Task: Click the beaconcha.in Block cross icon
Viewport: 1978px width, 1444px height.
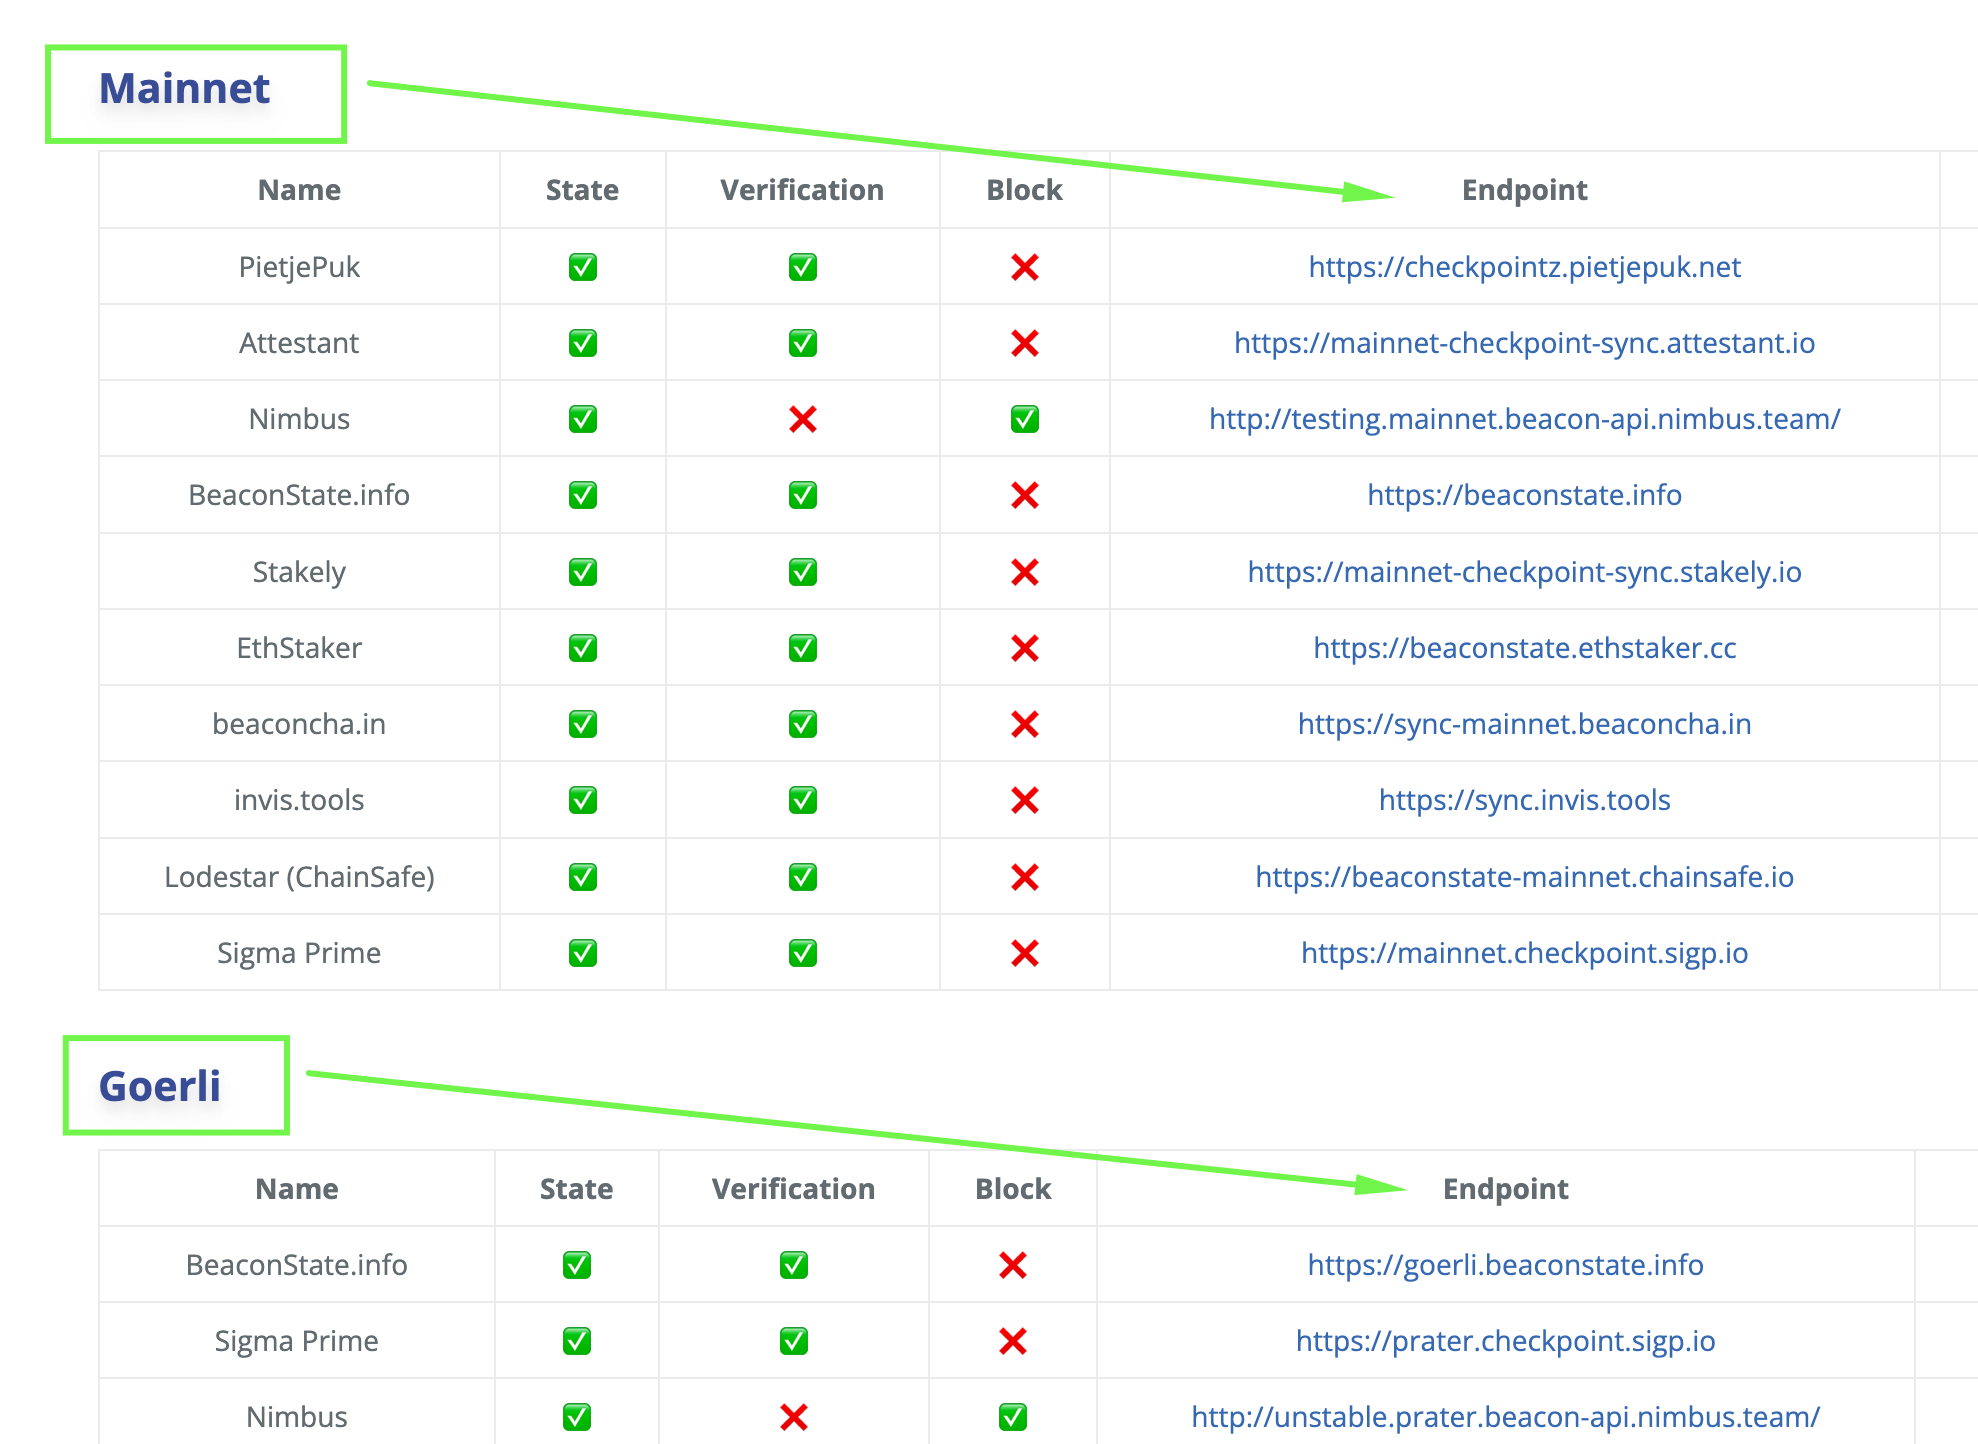Action: tap(1025, 724)
